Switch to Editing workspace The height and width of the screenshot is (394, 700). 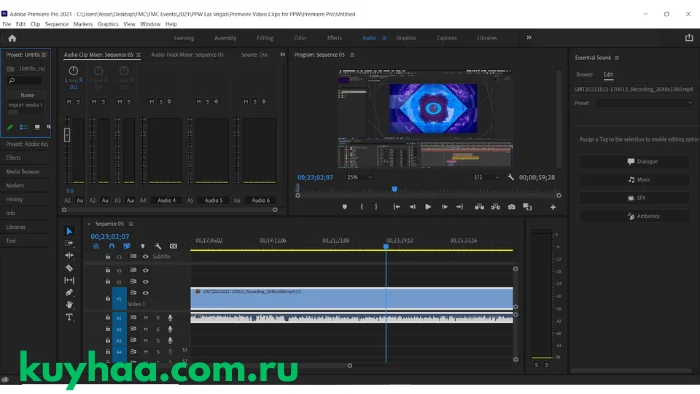pos(265,38)
